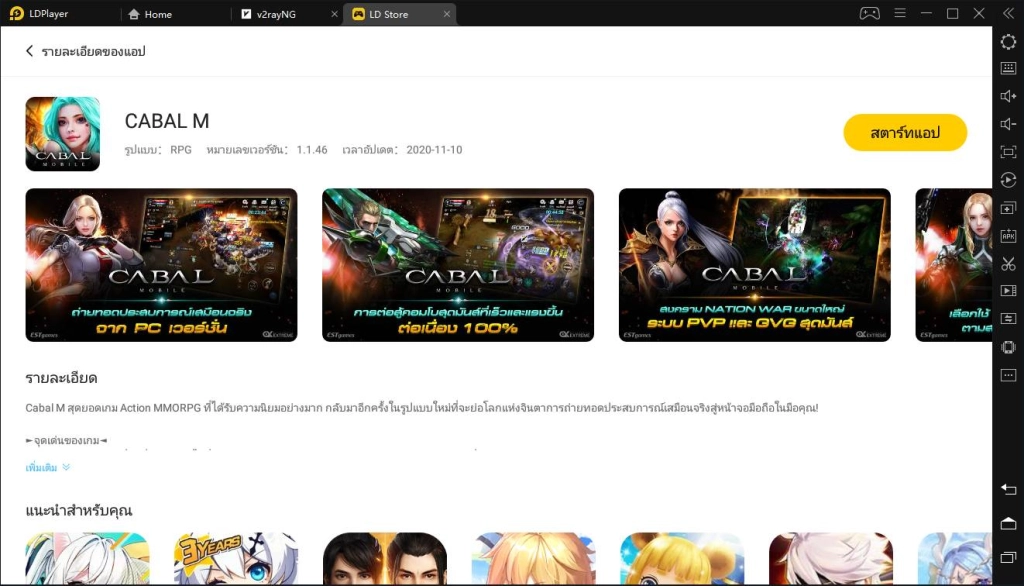This screenshot has width=1024, height=586.
Task: Open the recommended 3 Years anniversary app
Action: 236,559
